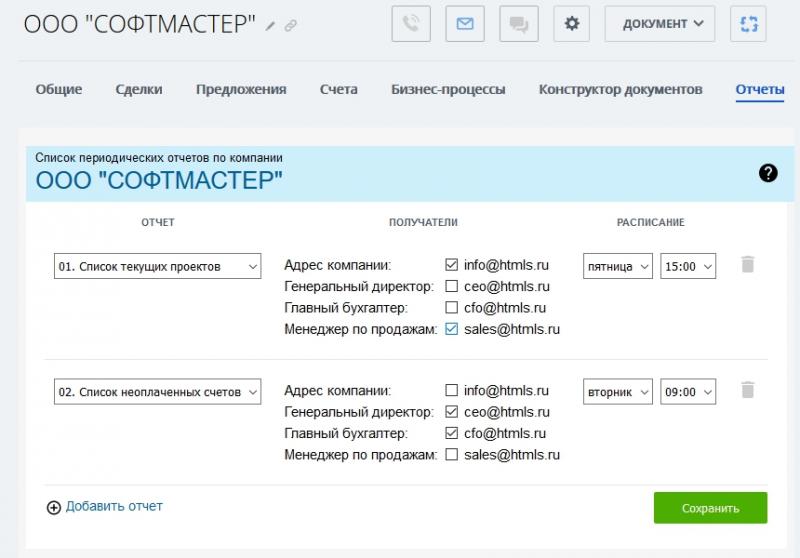Click the phone call icon button
800x558 pixels.
click(x=411, y=24)
